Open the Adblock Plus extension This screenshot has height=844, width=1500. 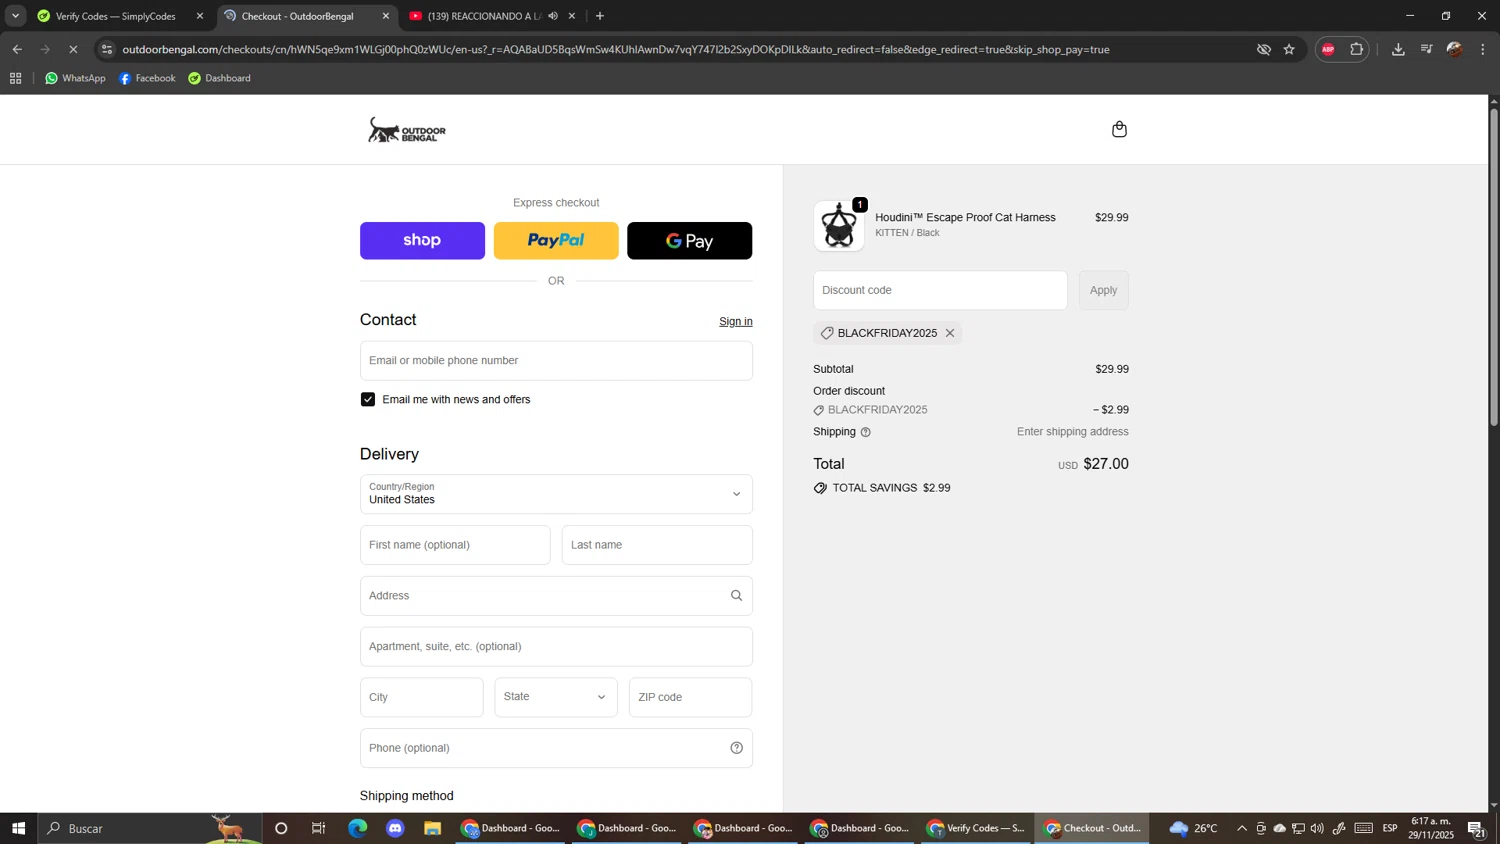(1328, 49)
